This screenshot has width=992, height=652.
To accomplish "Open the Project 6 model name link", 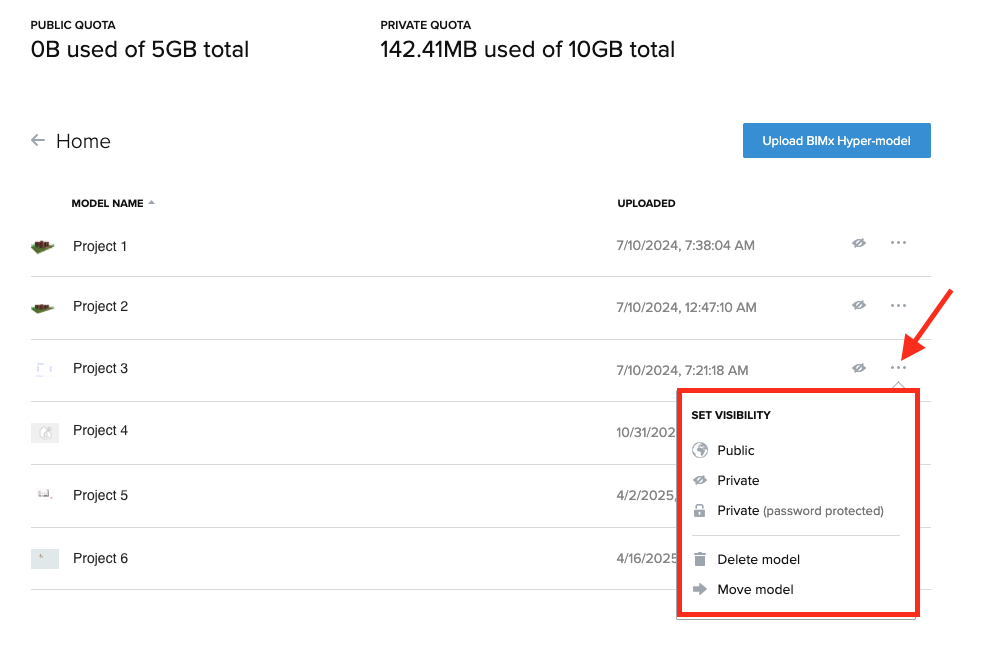I will 100,558.
